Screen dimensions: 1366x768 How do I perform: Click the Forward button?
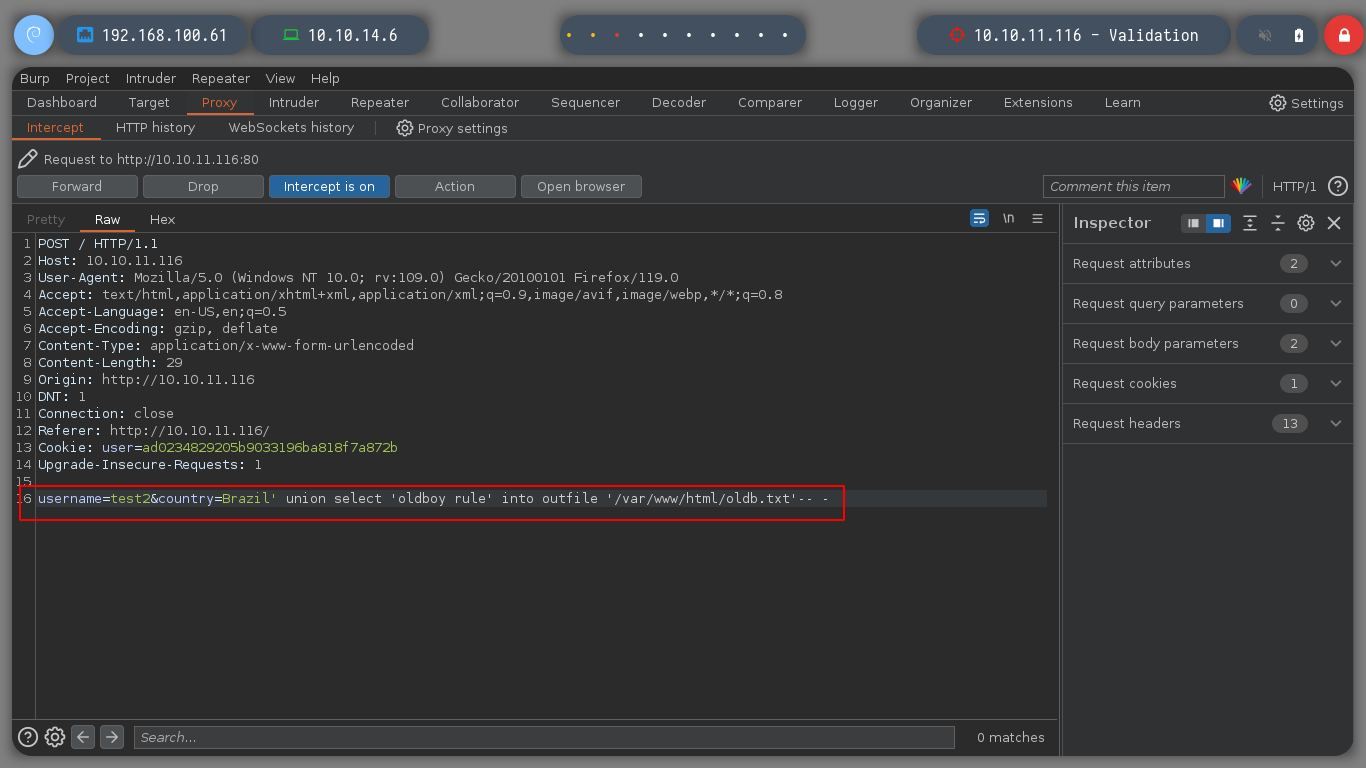(x=77, y=186)
